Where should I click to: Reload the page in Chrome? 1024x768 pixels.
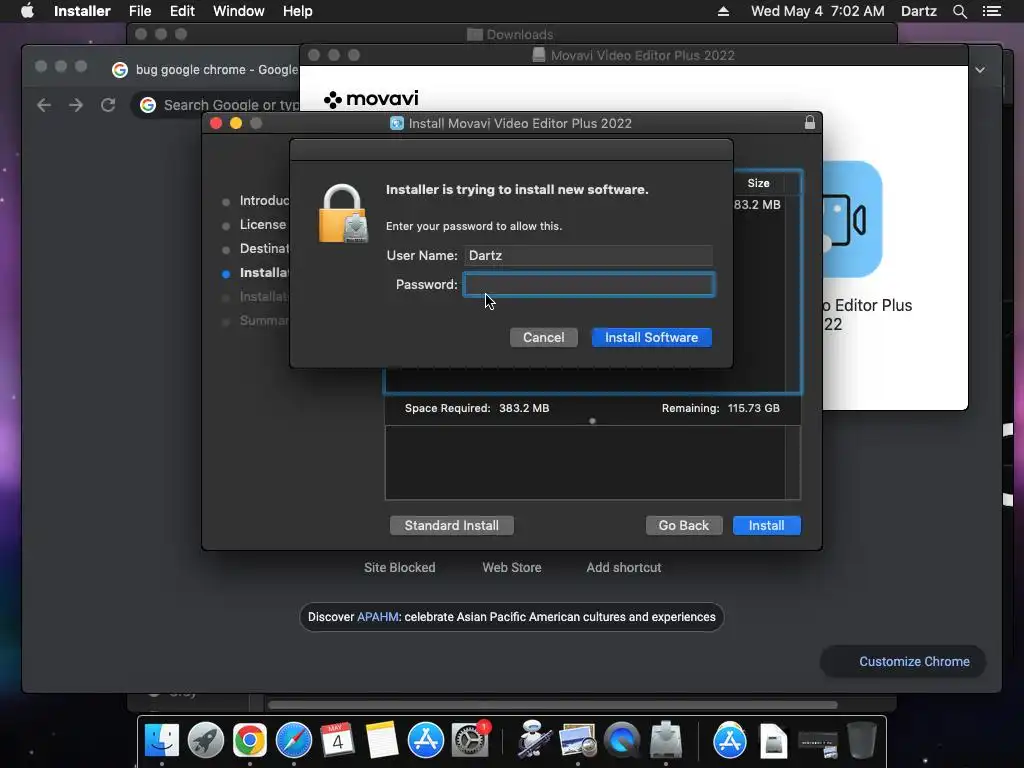pos(108,105)
